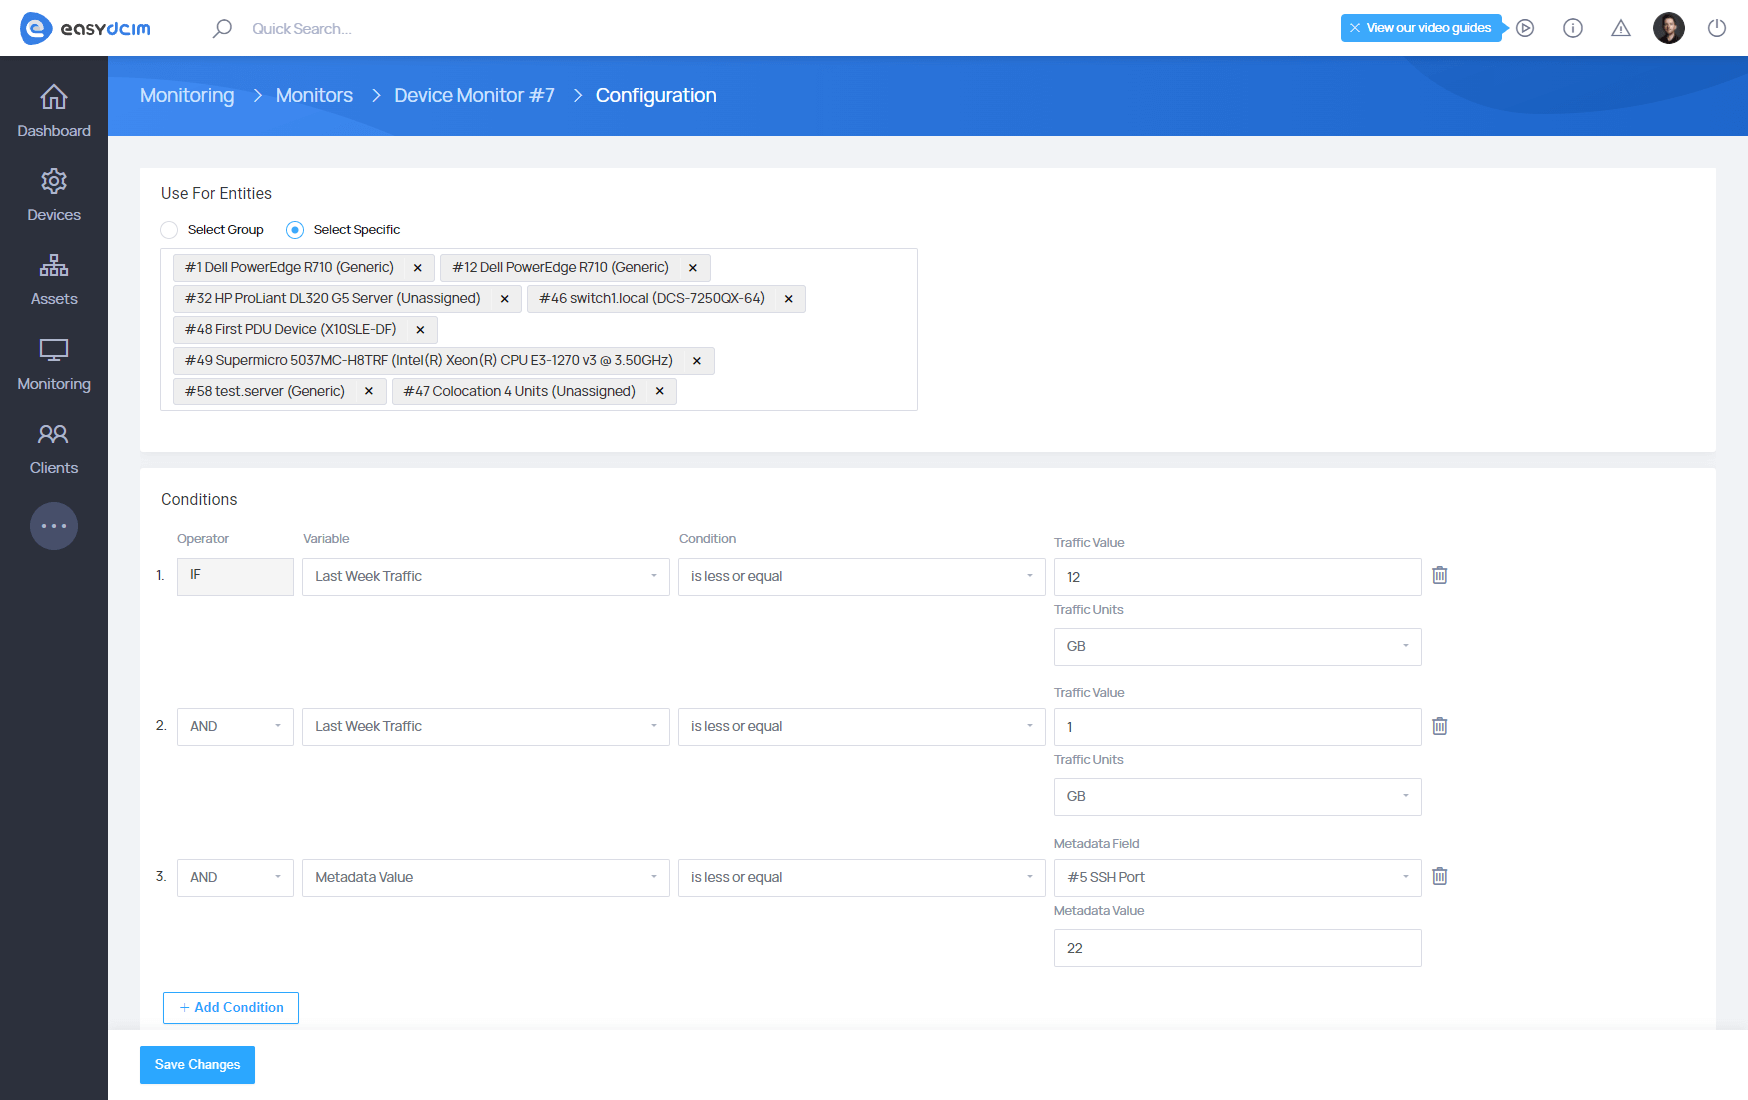Remove #12 Dell PowerEdge R710 tag
The image size is (1748, 1100).
pos(693,268)
